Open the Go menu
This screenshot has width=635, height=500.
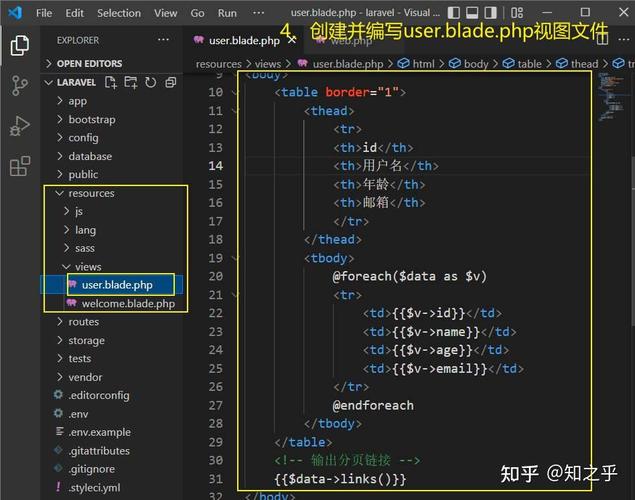[x=197, y=13]
